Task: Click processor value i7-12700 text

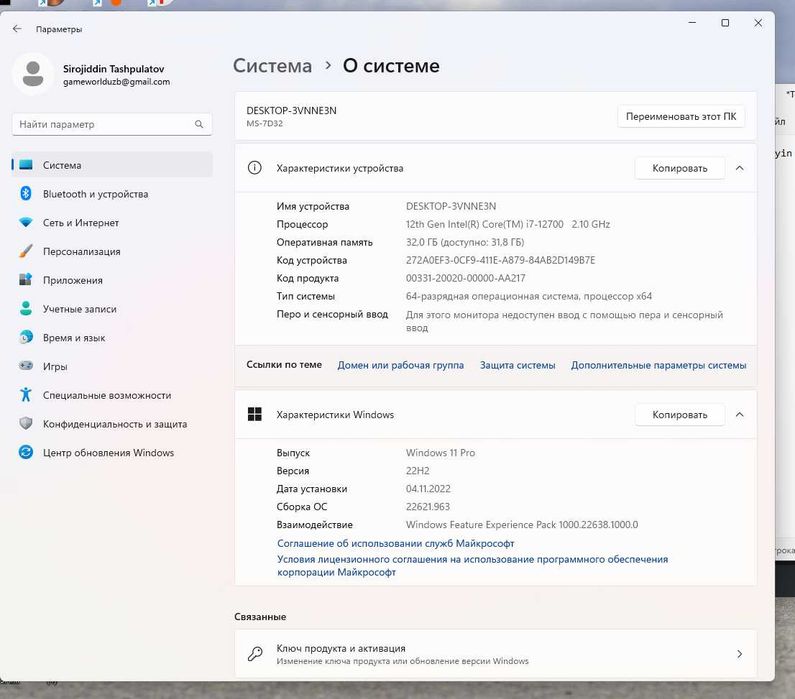Action: click(x=508, y=224)
